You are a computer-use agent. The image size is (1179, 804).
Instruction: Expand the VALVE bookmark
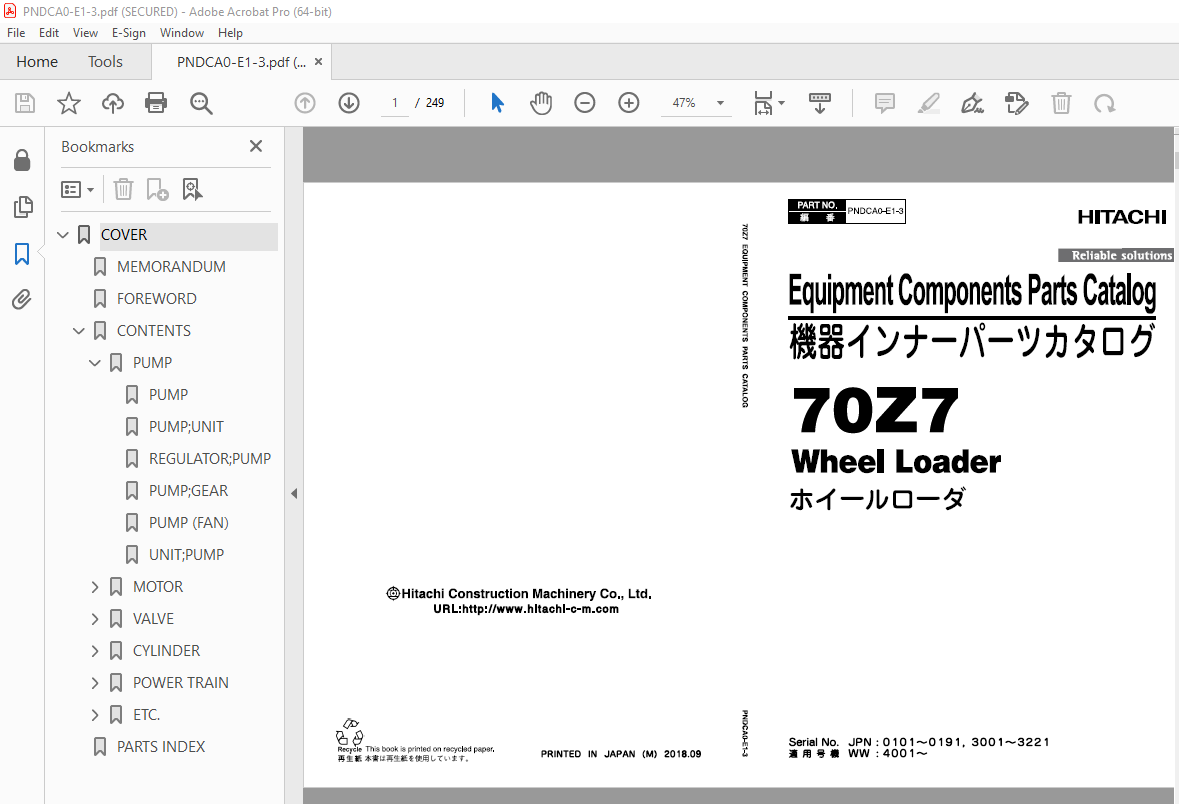[95, 619]
